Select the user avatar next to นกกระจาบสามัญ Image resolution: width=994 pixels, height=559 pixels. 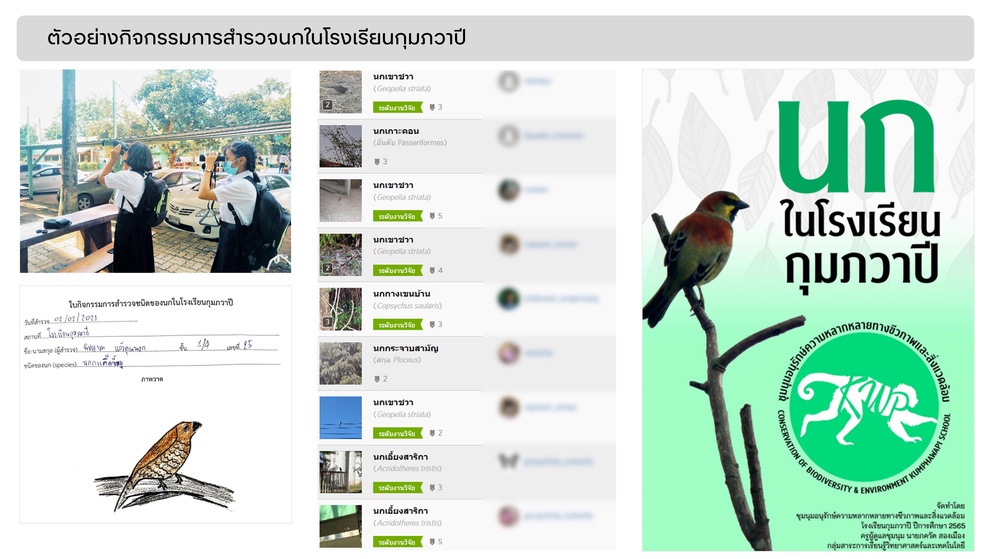pos(508,353)
